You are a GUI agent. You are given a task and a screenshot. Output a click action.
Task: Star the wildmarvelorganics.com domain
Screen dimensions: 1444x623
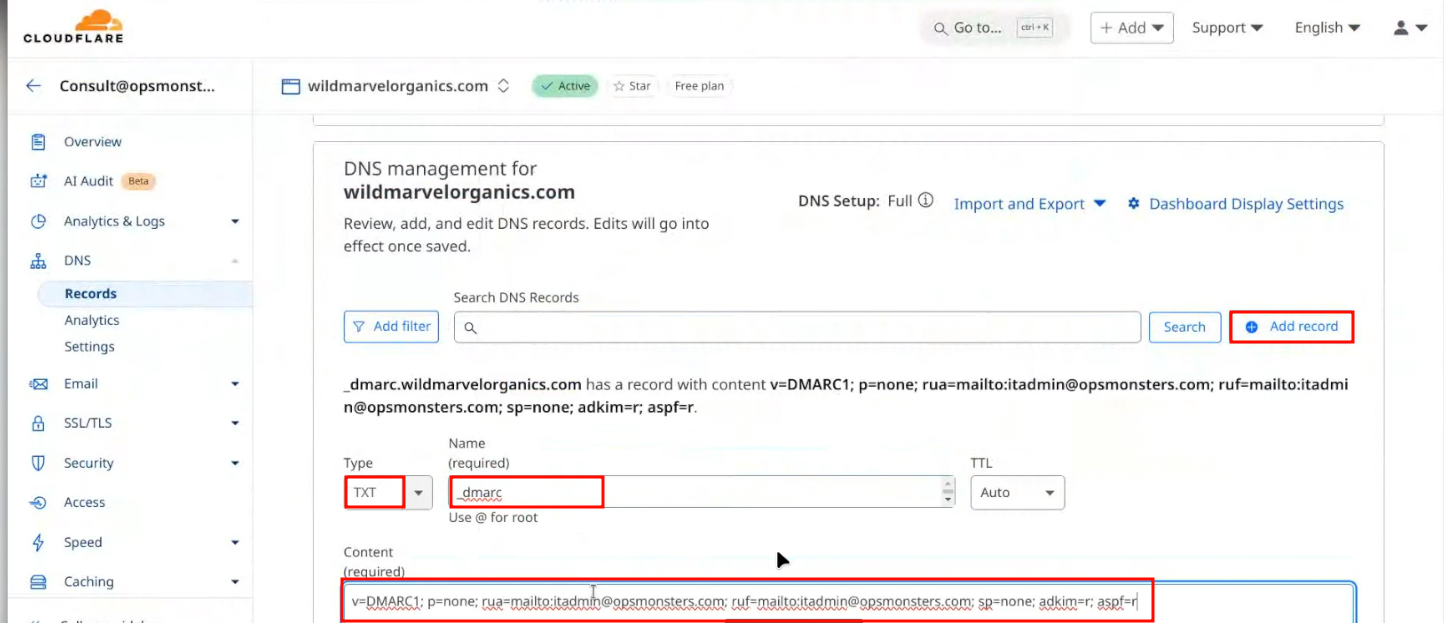click(x=632, y=86)
